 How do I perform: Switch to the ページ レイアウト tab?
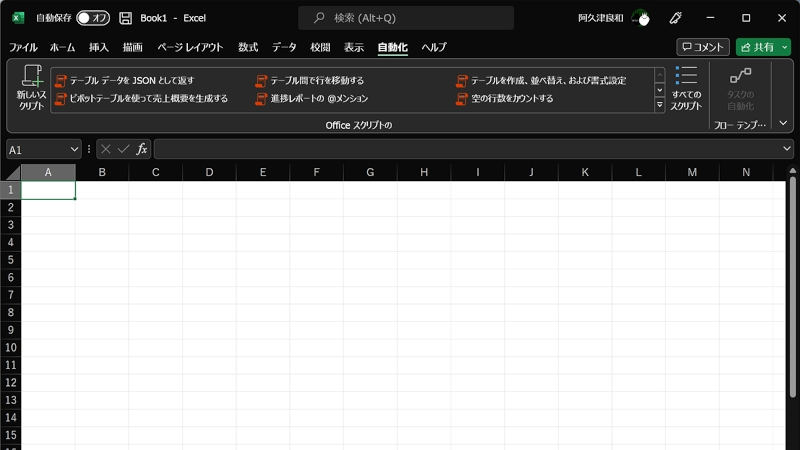[190, 47]
